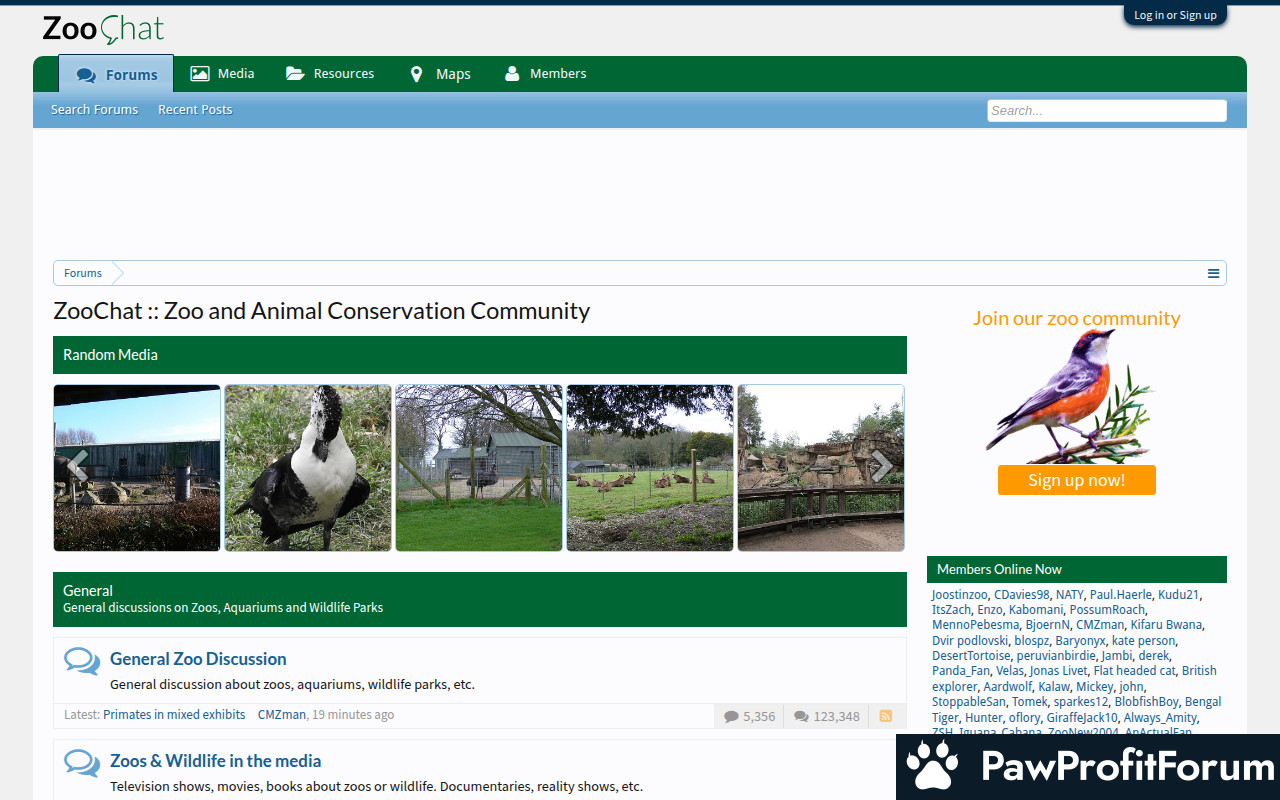View member StoppableSan's profile

pyautogui.click(x=969, y=702)
